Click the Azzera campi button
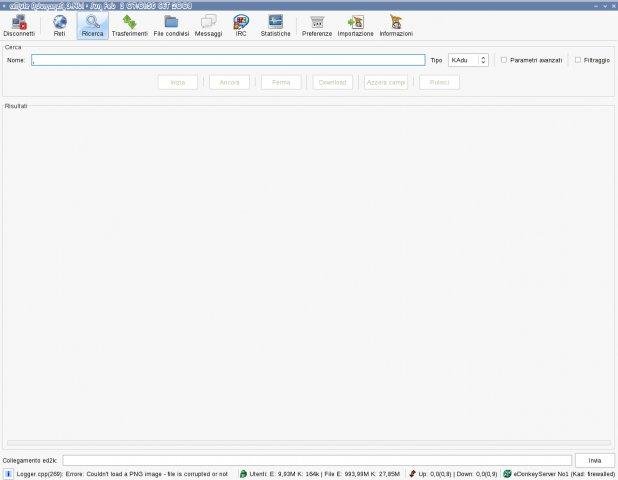Screen dimensions: 618x480 tap(386, 82)
